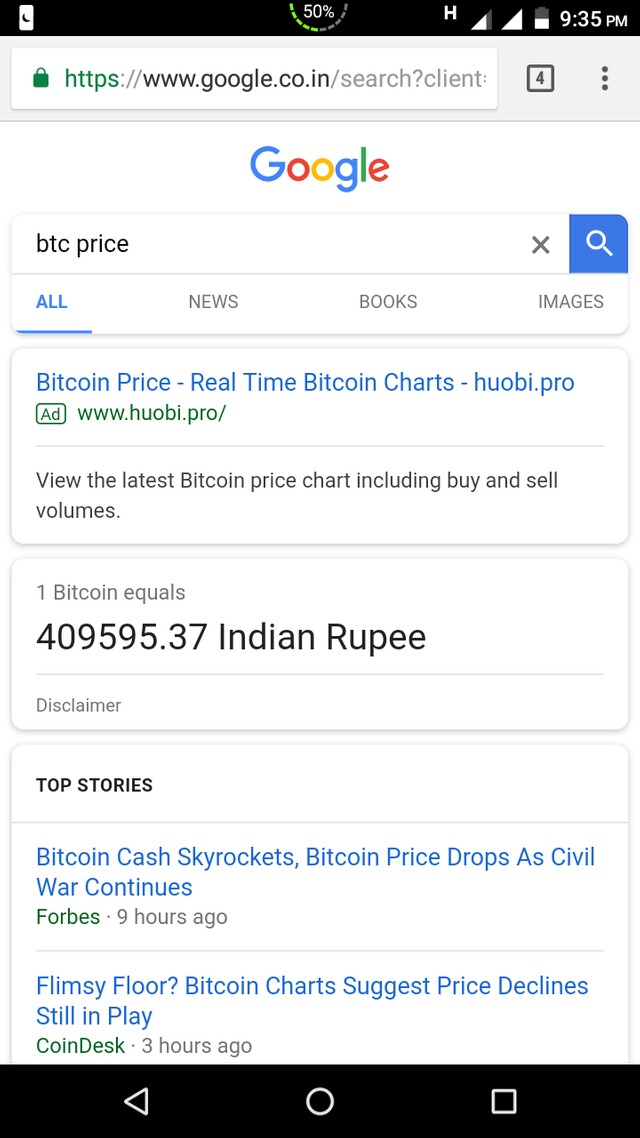Tap the Chrome address bar URL
Screen dimensions: 640x1138
[x=275, y=78]
